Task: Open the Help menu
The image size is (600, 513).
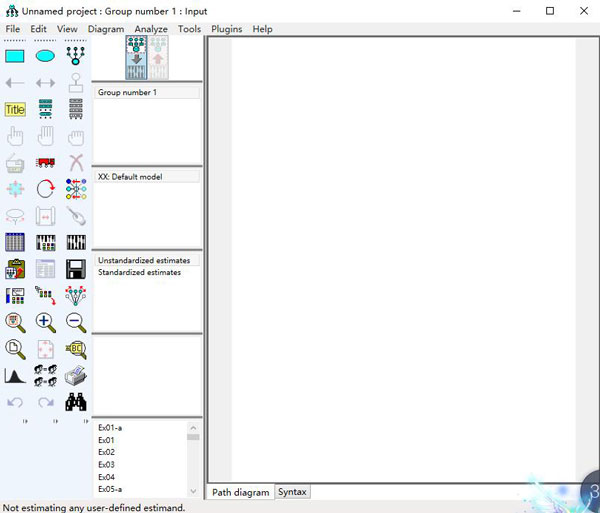Action: pos(262,29)
